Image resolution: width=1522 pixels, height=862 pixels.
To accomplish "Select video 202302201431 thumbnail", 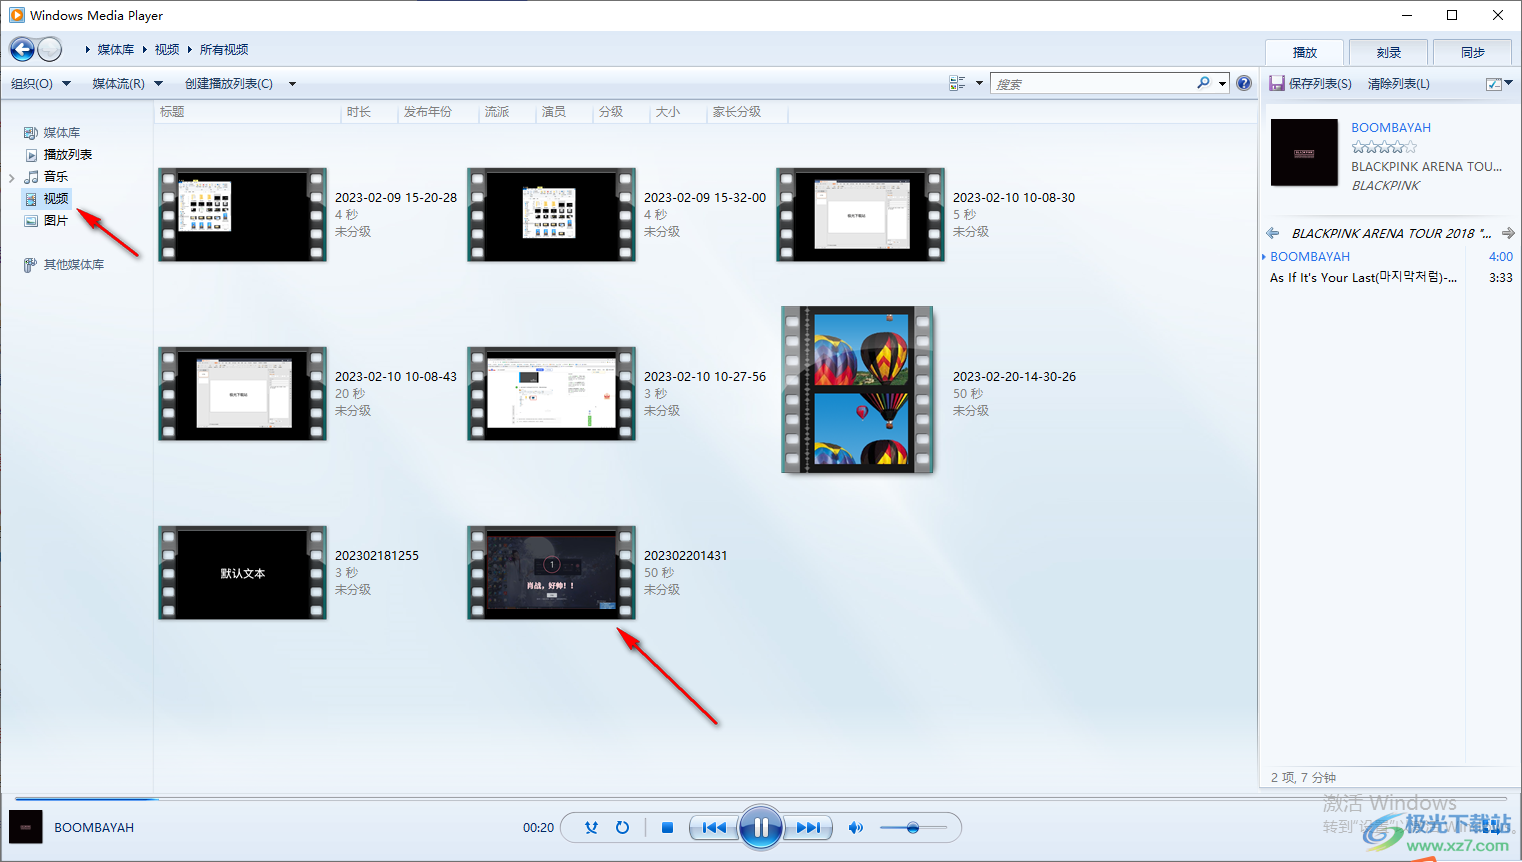I will [x=551, y=573].
